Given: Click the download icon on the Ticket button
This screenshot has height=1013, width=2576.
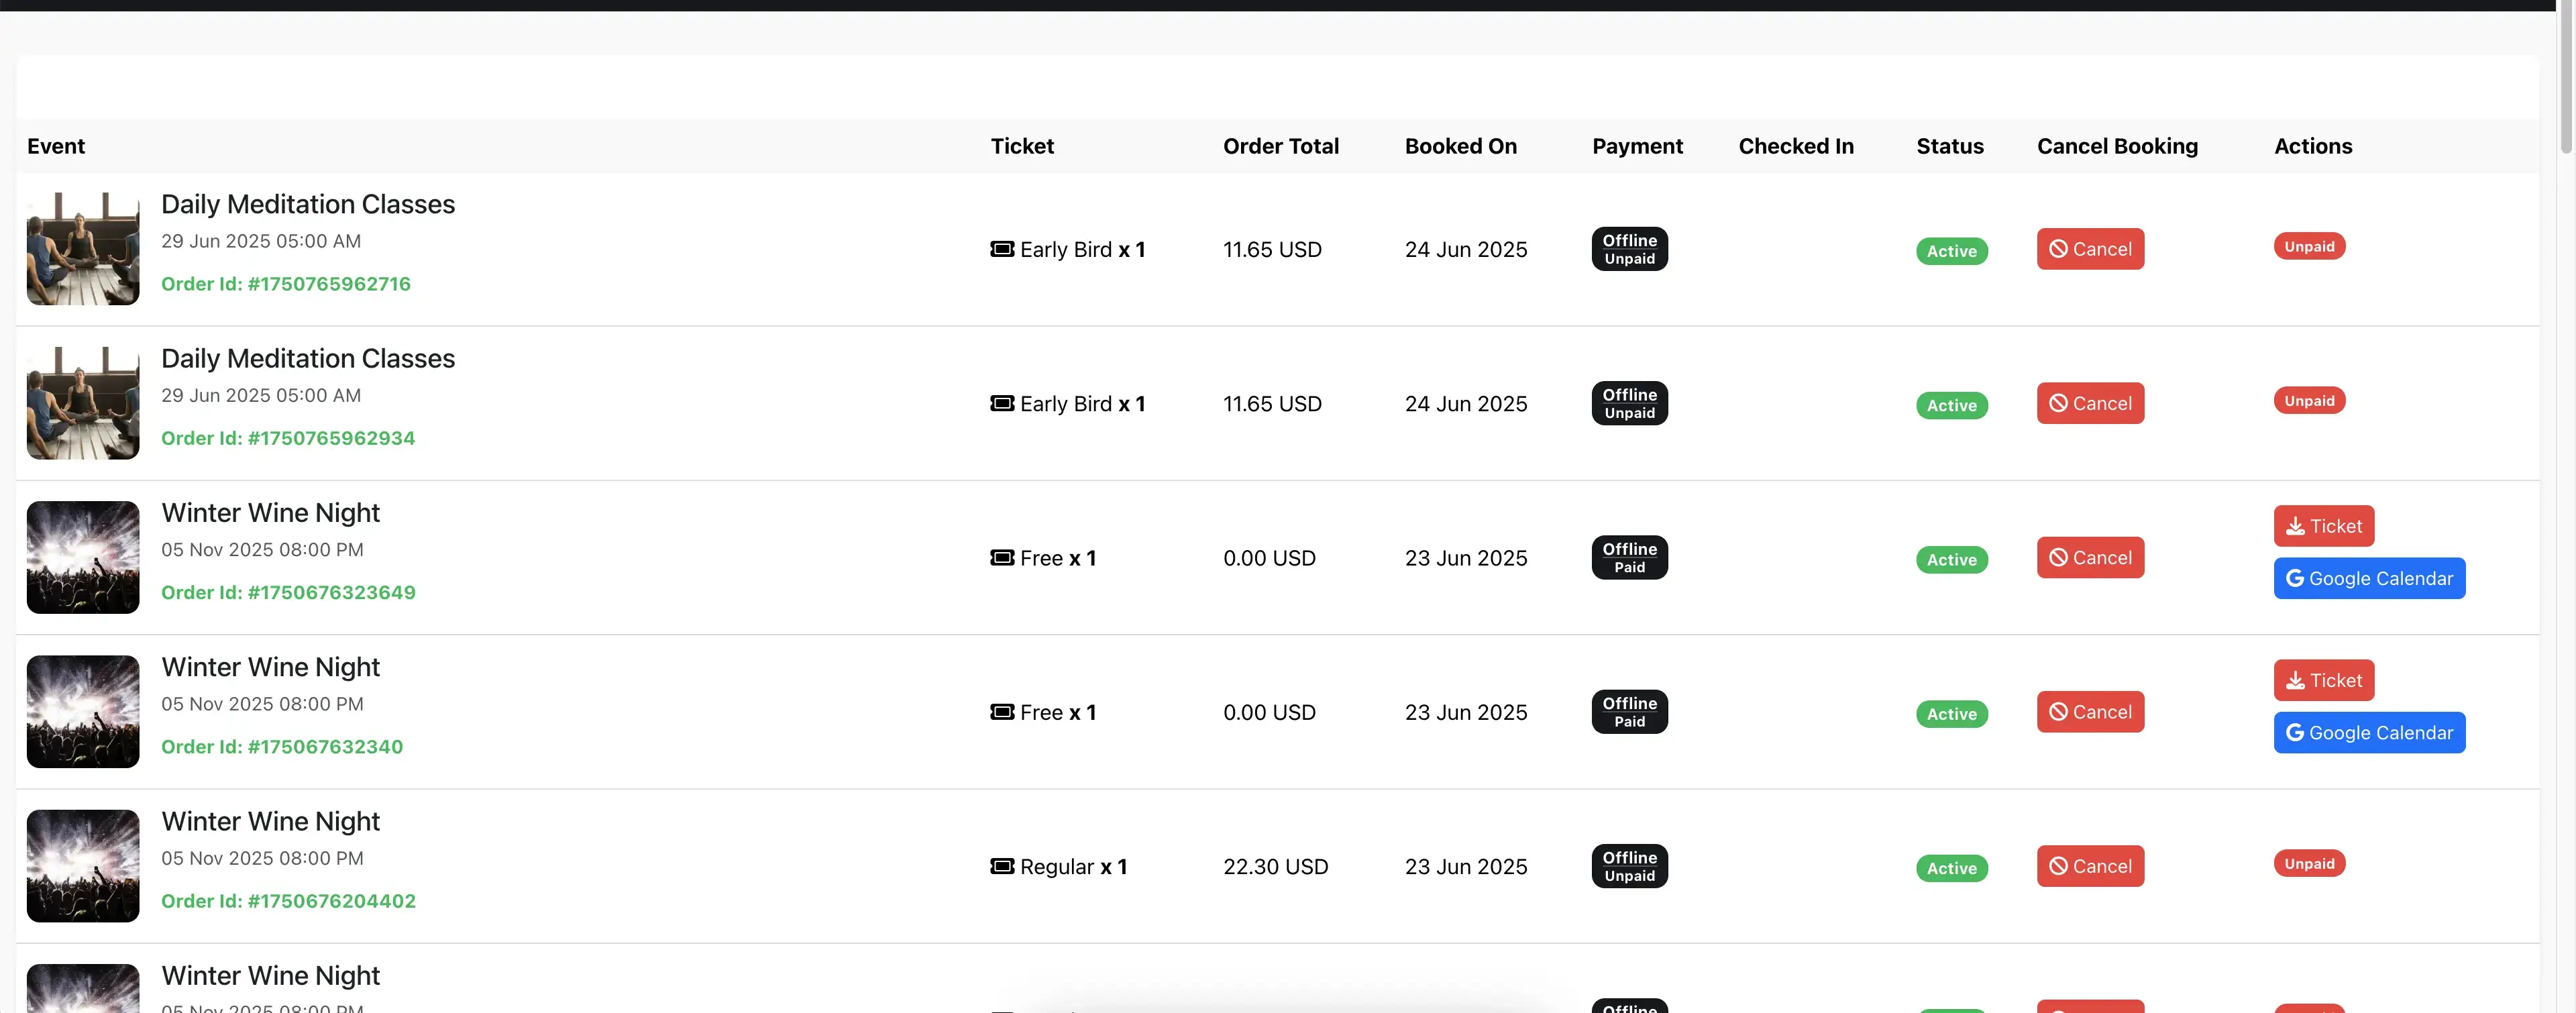Looking at the screenshot, I should click(x=2296, y=525).
